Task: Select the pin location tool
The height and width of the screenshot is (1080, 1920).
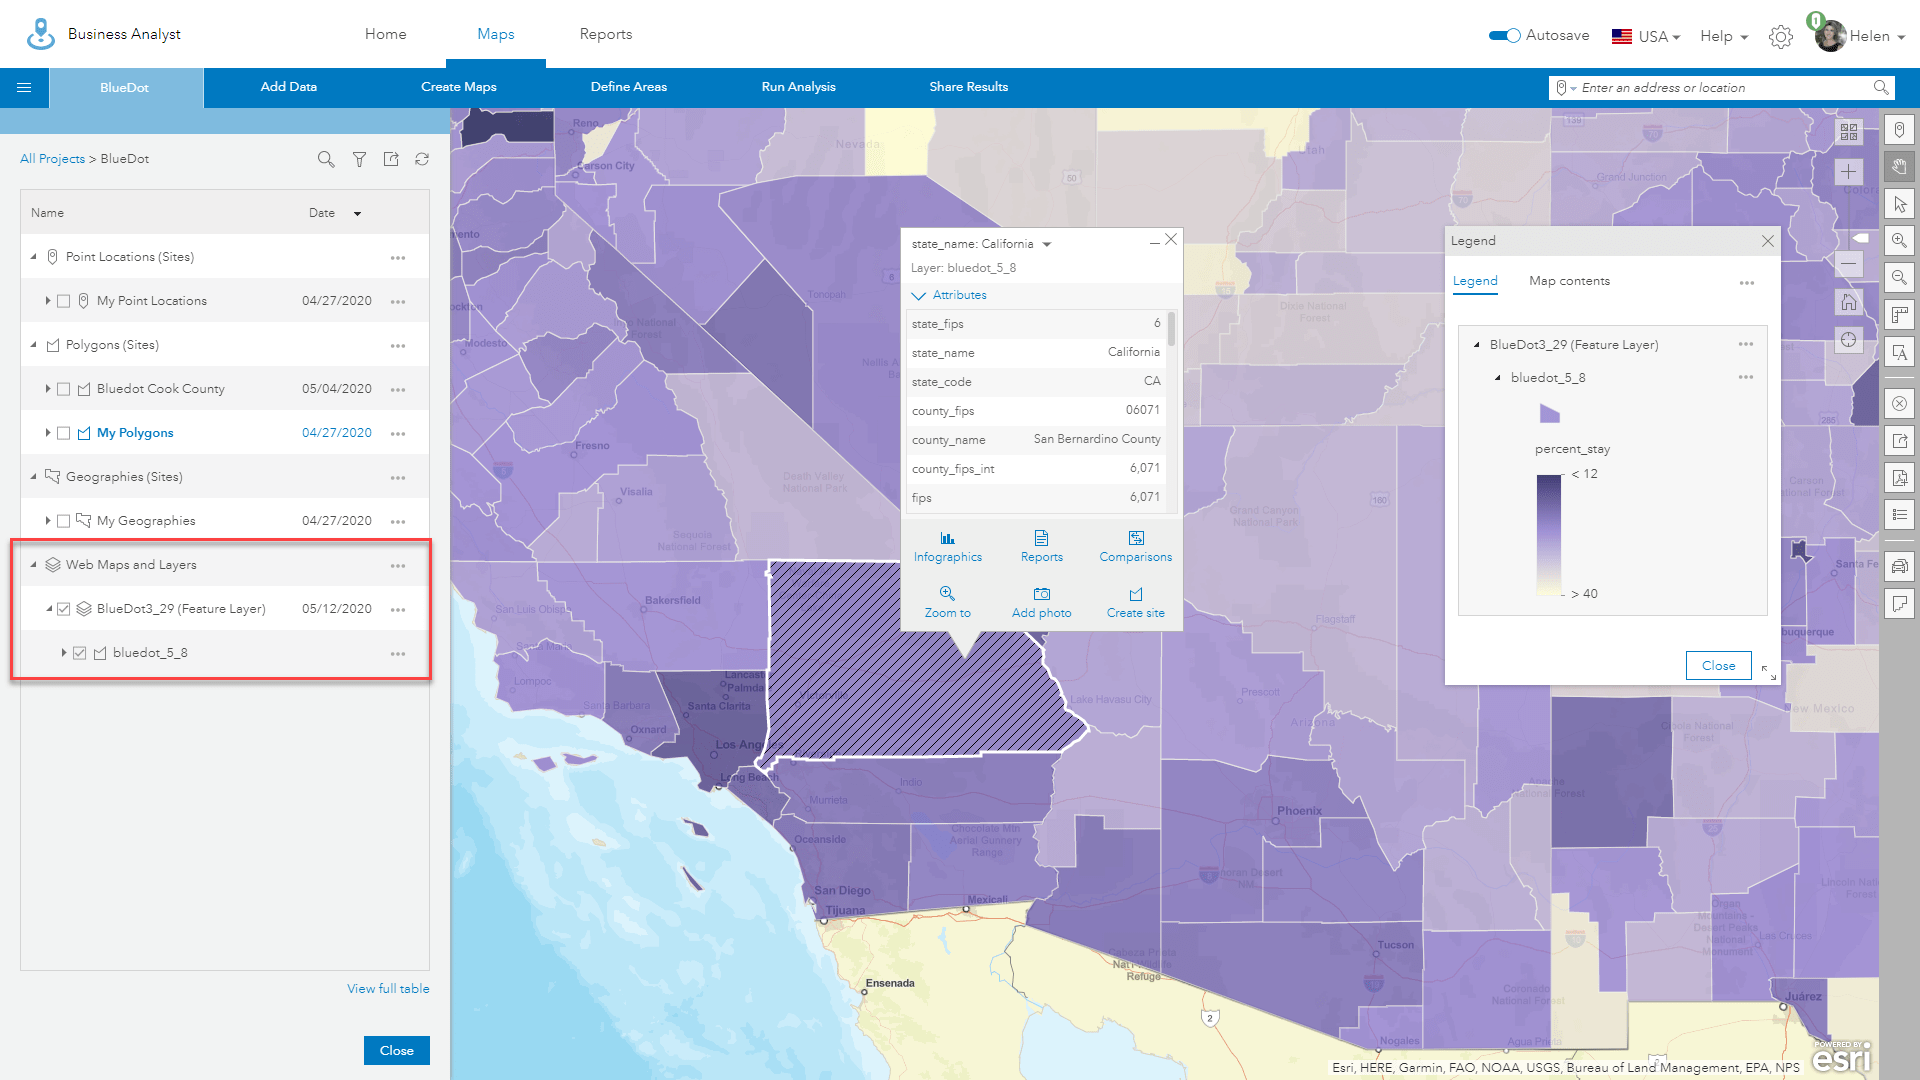Action: 1899,130
